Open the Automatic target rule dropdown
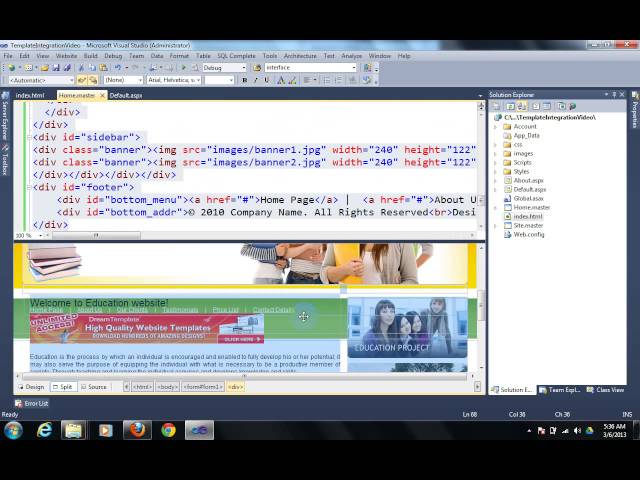 coord(41,80)
